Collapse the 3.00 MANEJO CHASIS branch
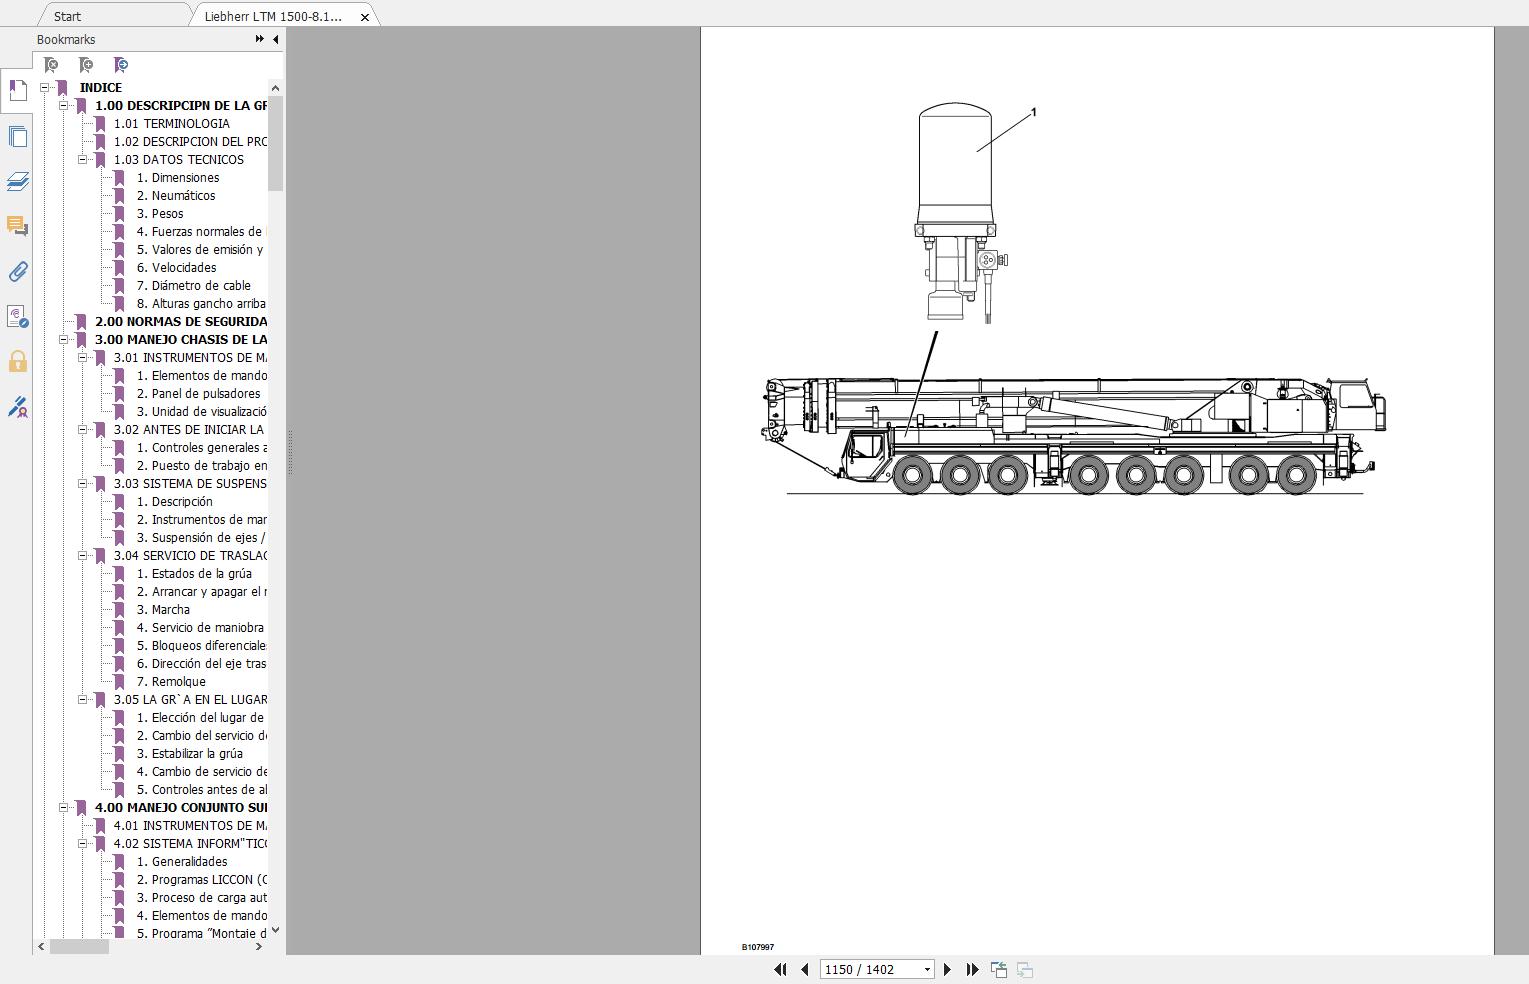Image resolution: width=1529 pixels, height=984 pixels. [63, 339]
